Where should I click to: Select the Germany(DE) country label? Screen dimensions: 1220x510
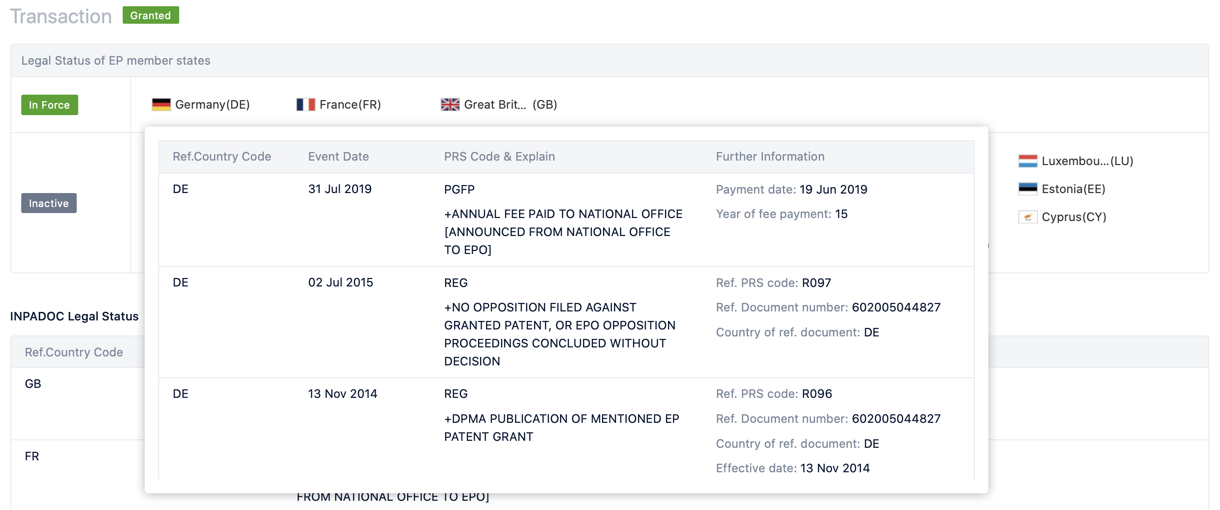coord(212,104)
